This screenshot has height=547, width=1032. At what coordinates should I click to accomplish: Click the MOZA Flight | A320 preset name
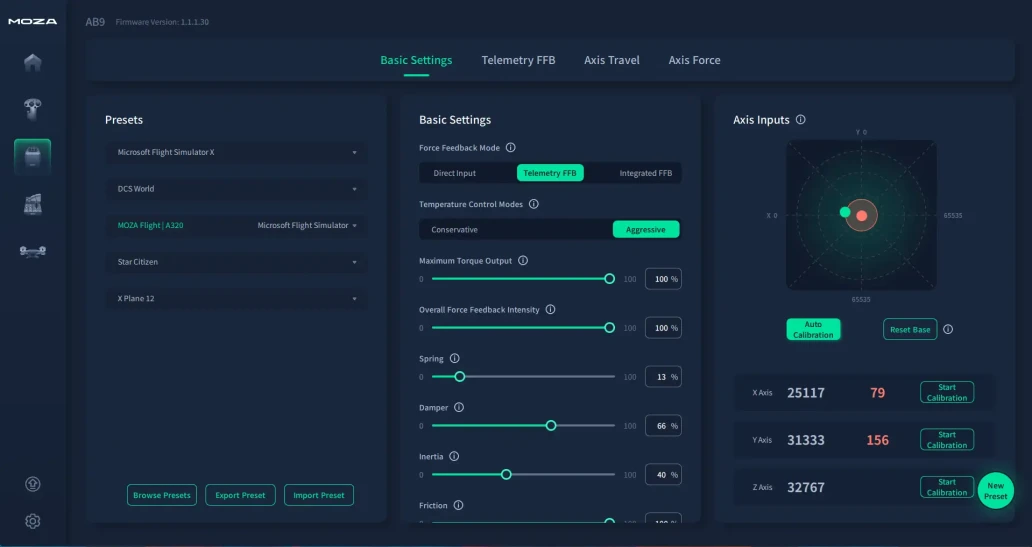pos(150,225)
